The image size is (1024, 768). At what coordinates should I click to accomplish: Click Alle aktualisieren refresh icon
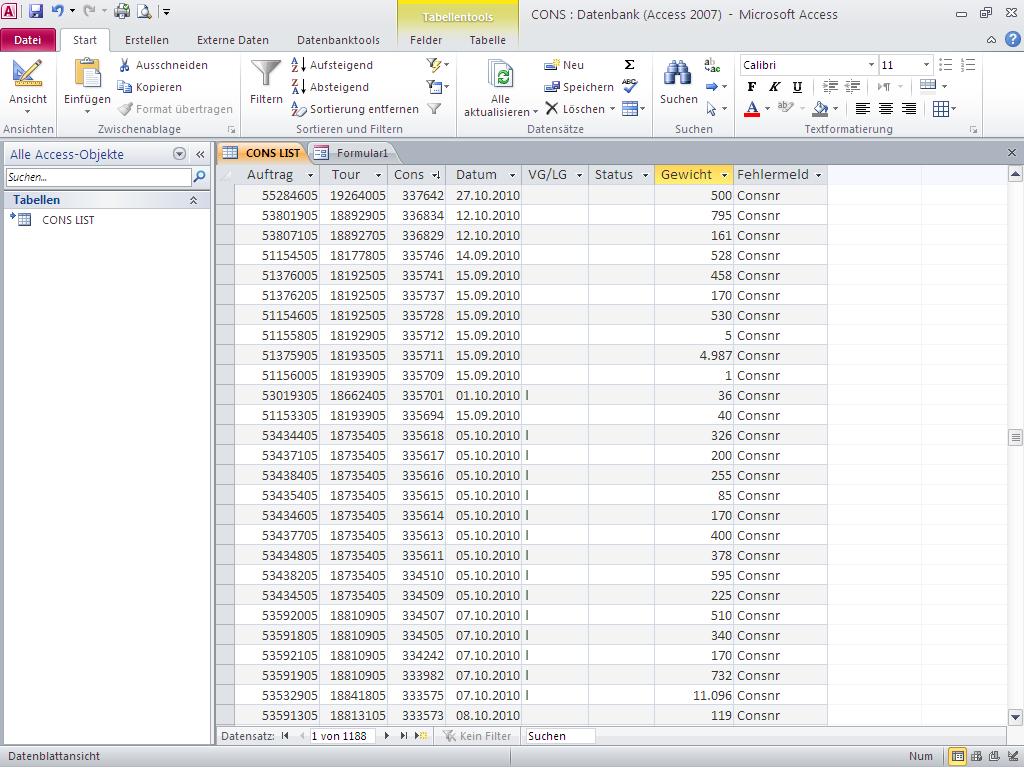click(500, 76)
